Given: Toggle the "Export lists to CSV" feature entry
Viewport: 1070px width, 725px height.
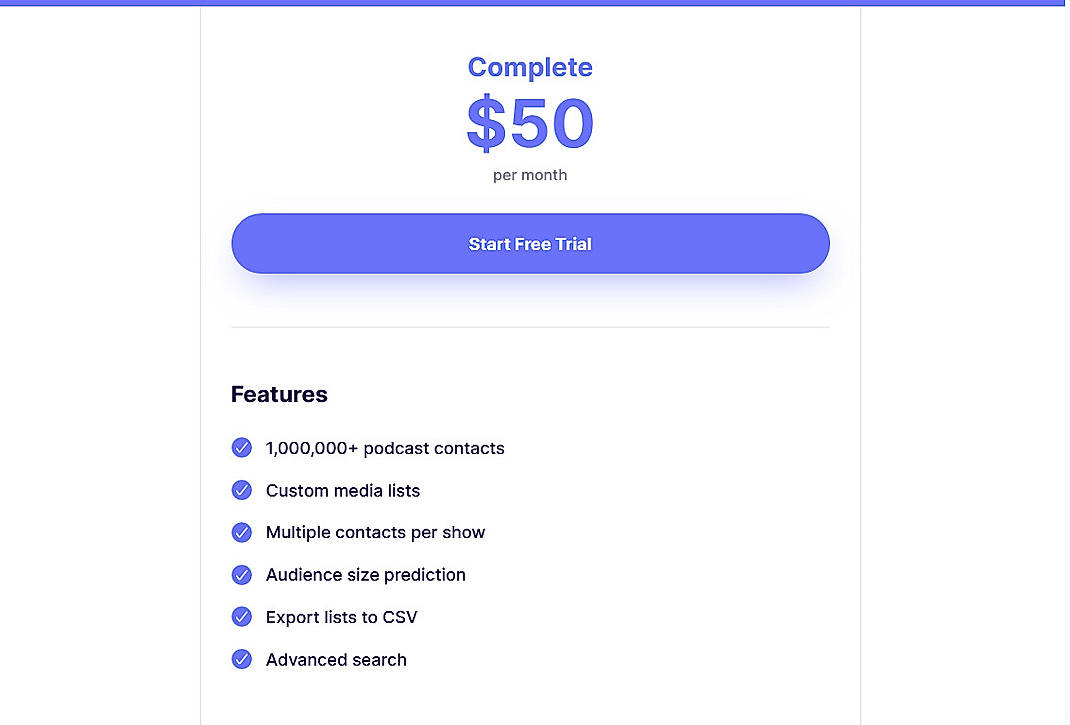Looking at the screenshot, I should pyautogui.click(x=340, y=617).
